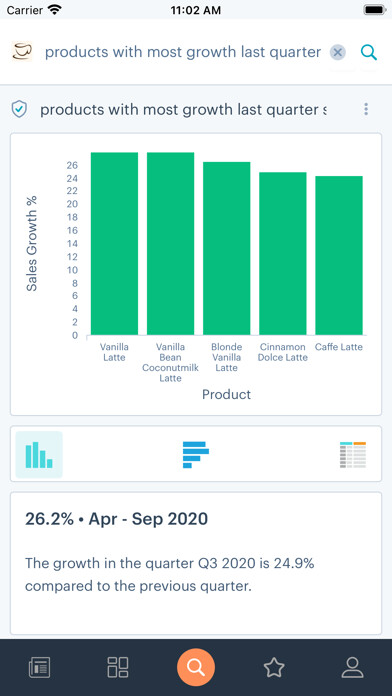Tap the verified shield badge icon
Screen dimensions: 392x696
click(x=19, y=109)
